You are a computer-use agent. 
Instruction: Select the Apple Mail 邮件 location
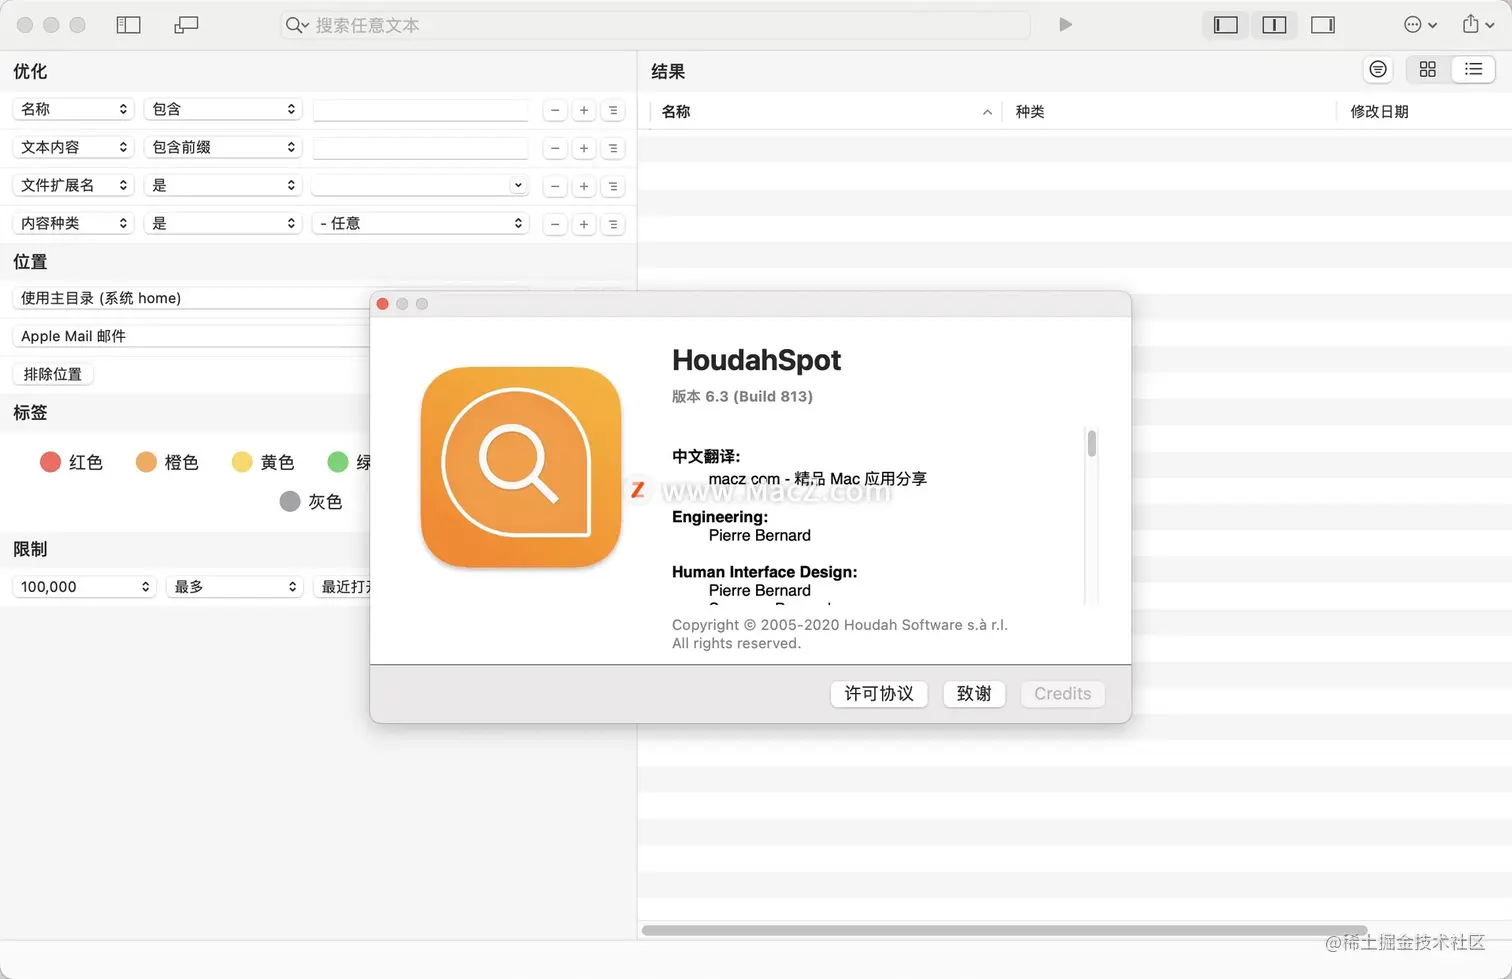coord(191,336)
